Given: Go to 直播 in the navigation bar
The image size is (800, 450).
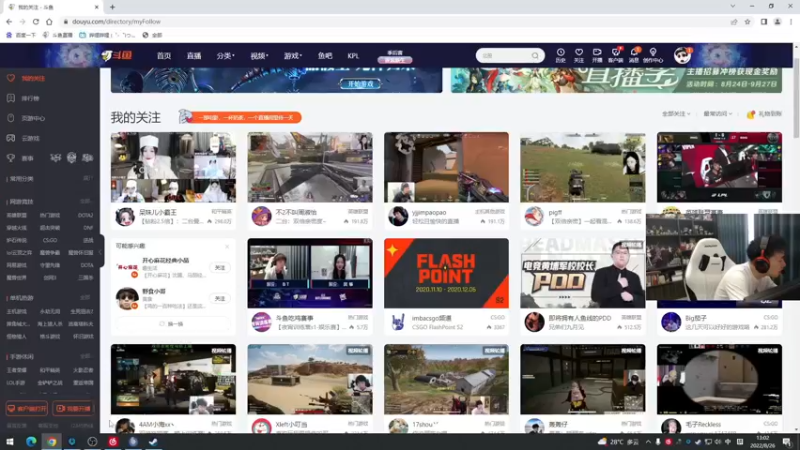Looking at the screenshot, I should (194, 56).
